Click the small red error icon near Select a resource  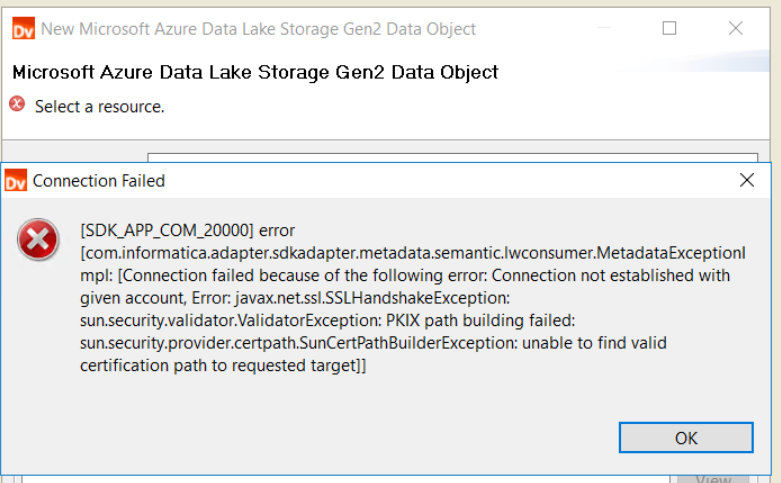(17, 104)
